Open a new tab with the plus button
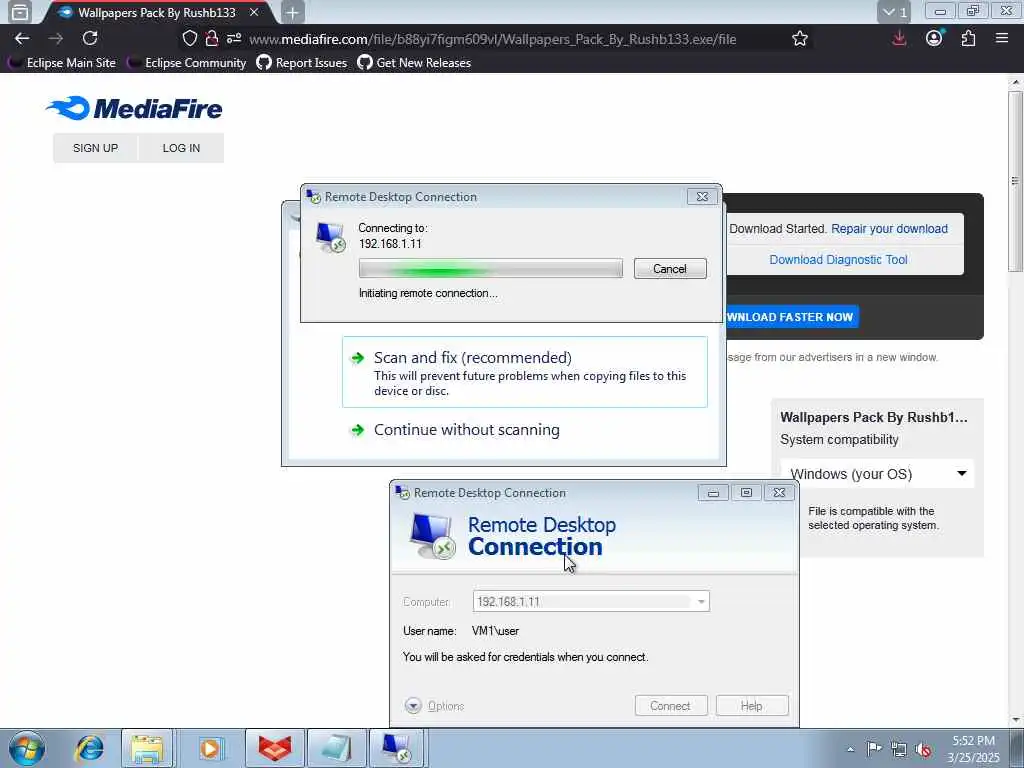Screen dimensions: 1024x768 293,12
